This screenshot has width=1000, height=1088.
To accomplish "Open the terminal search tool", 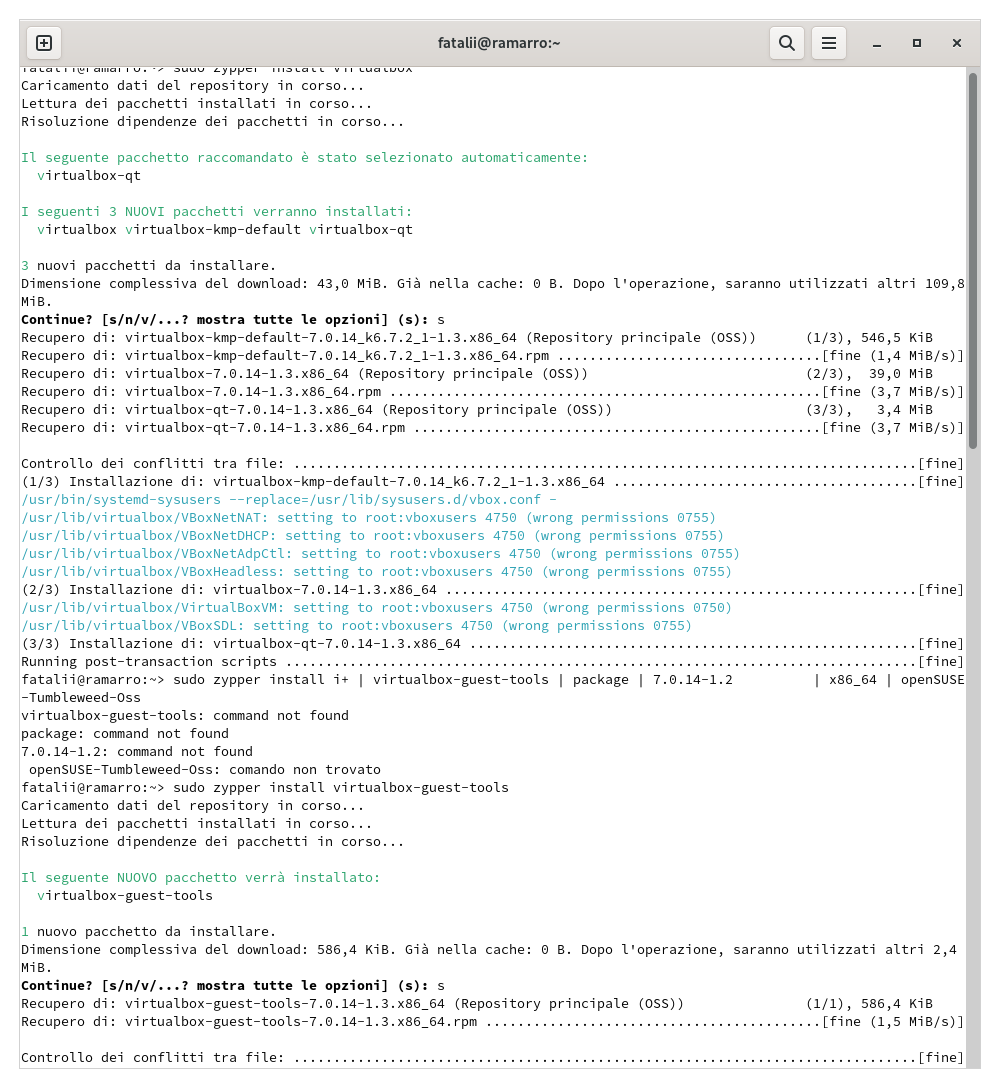I will pos(786,43).
